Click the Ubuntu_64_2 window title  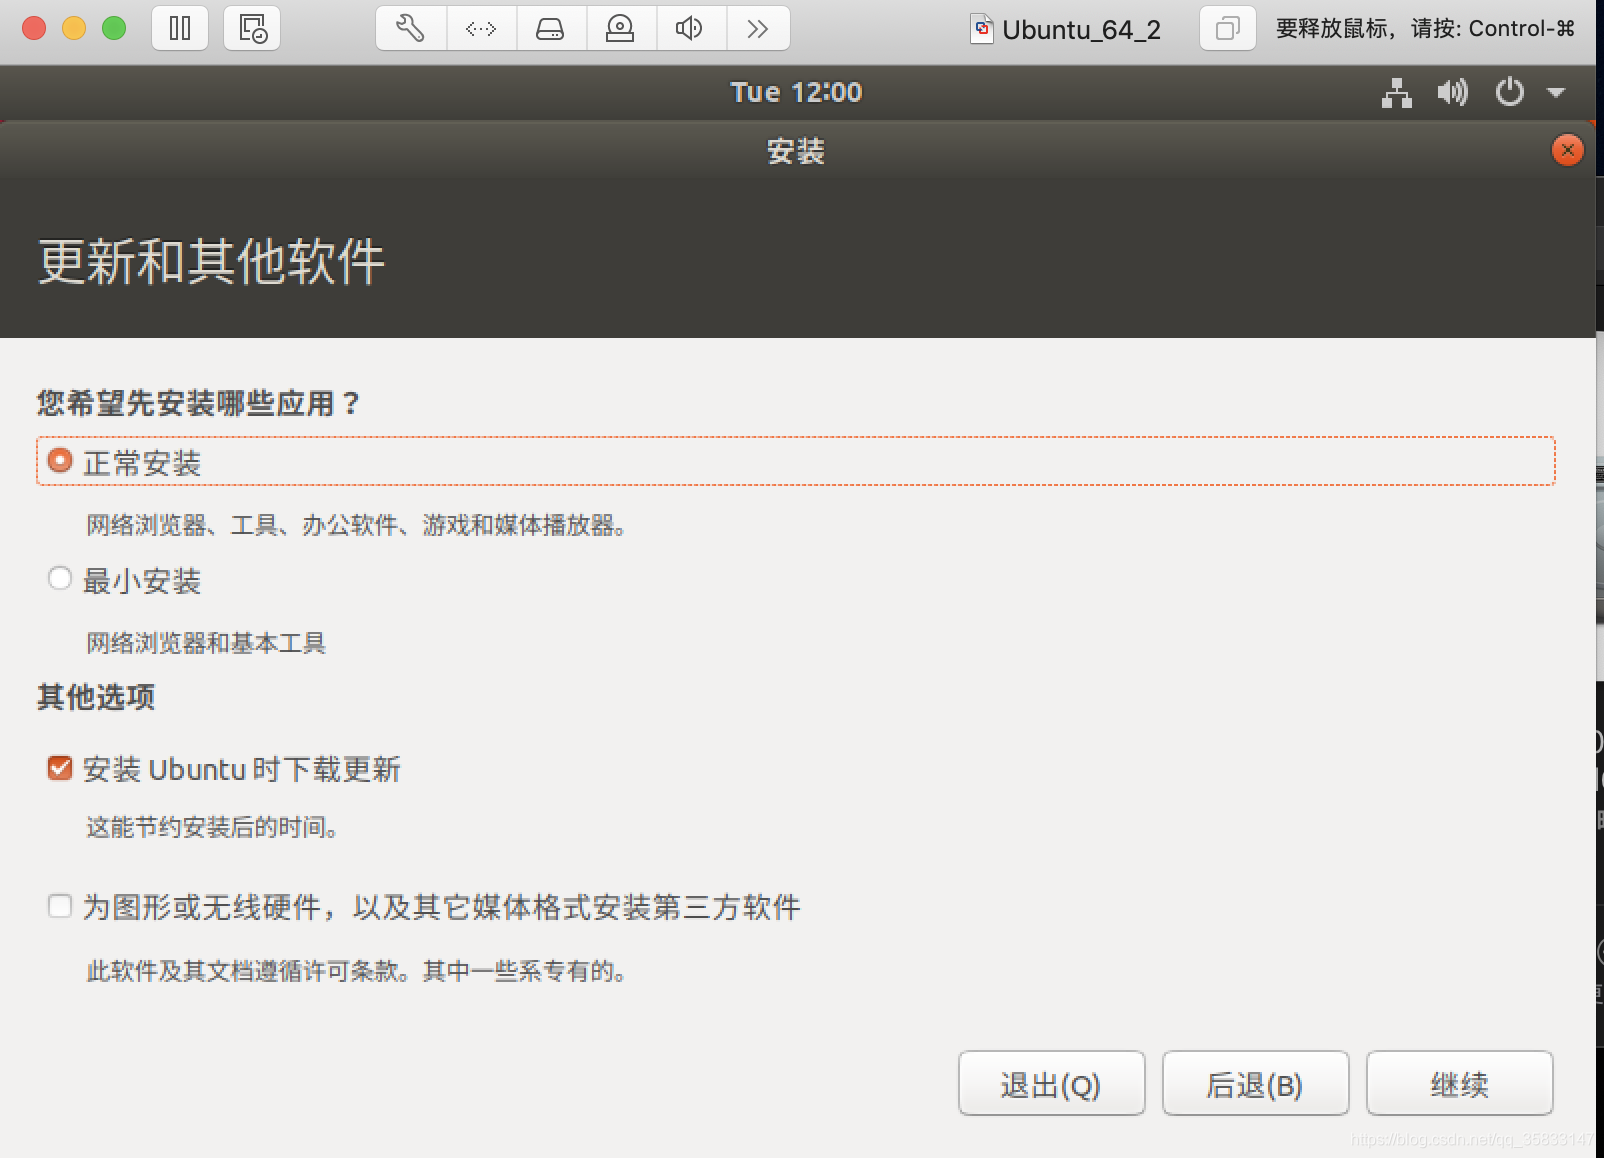pyautogui.click(x=1080, y=30)
